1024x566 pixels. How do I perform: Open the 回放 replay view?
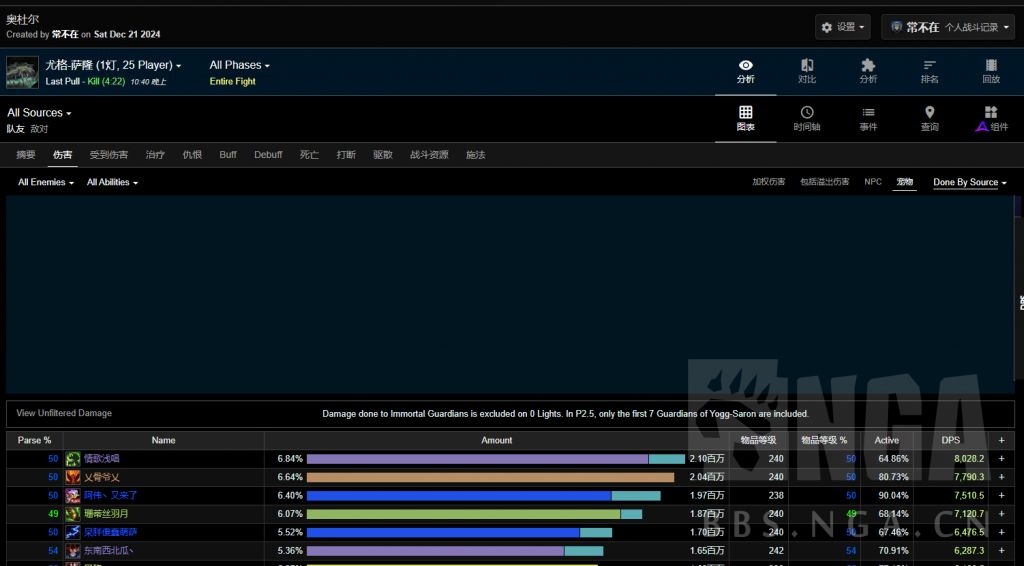pyautogui.click(x=991, y=71)
